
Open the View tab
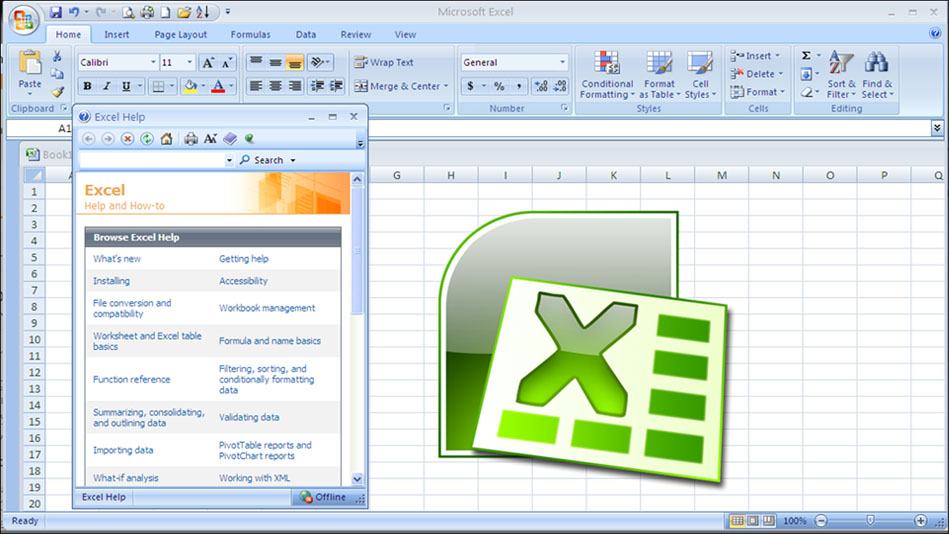coord(405,35)
